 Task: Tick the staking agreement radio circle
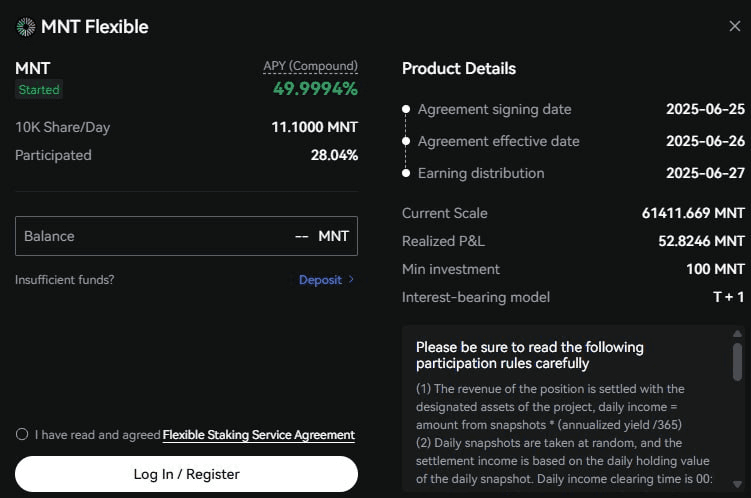click(22, 434)
